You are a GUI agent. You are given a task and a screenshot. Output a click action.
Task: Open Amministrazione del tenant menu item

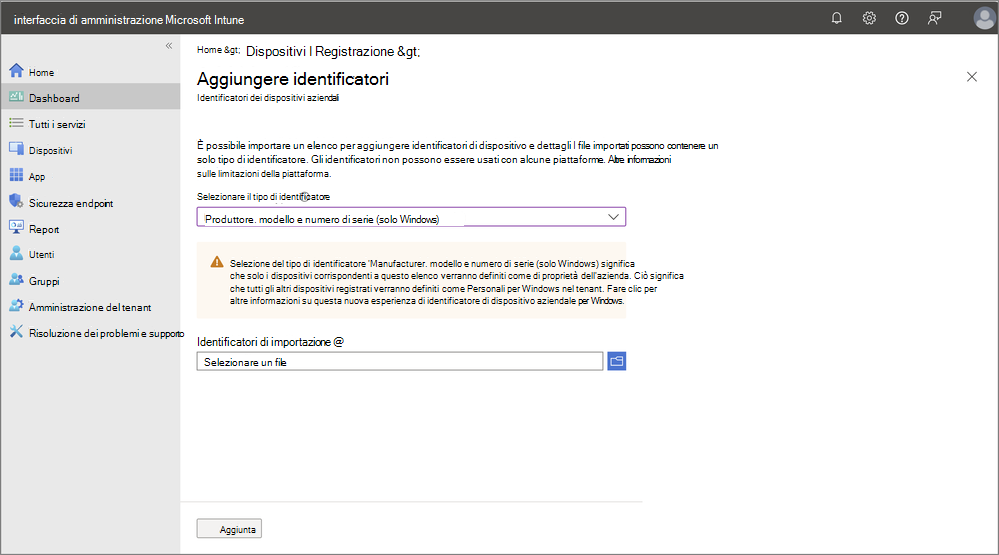click(x=90, y=306)
